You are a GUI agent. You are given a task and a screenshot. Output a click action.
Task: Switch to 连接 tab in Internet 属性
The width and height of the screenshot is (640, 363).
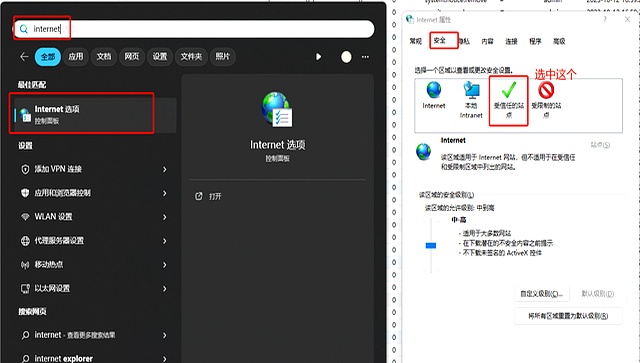511,41
